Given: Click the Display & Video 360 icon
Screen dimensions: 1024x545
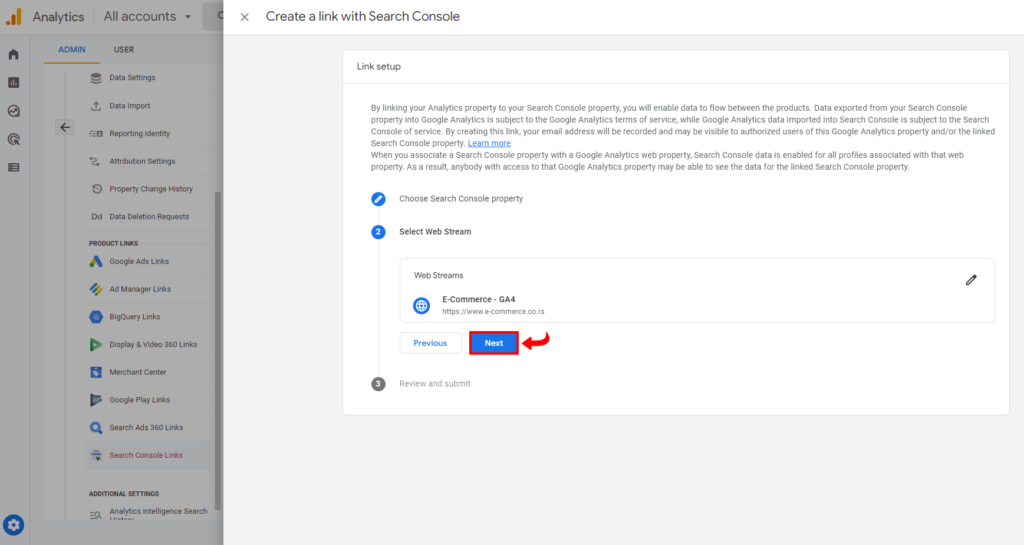Looking at the screenshot, I should pyautogui.click(x=96, y=345).
